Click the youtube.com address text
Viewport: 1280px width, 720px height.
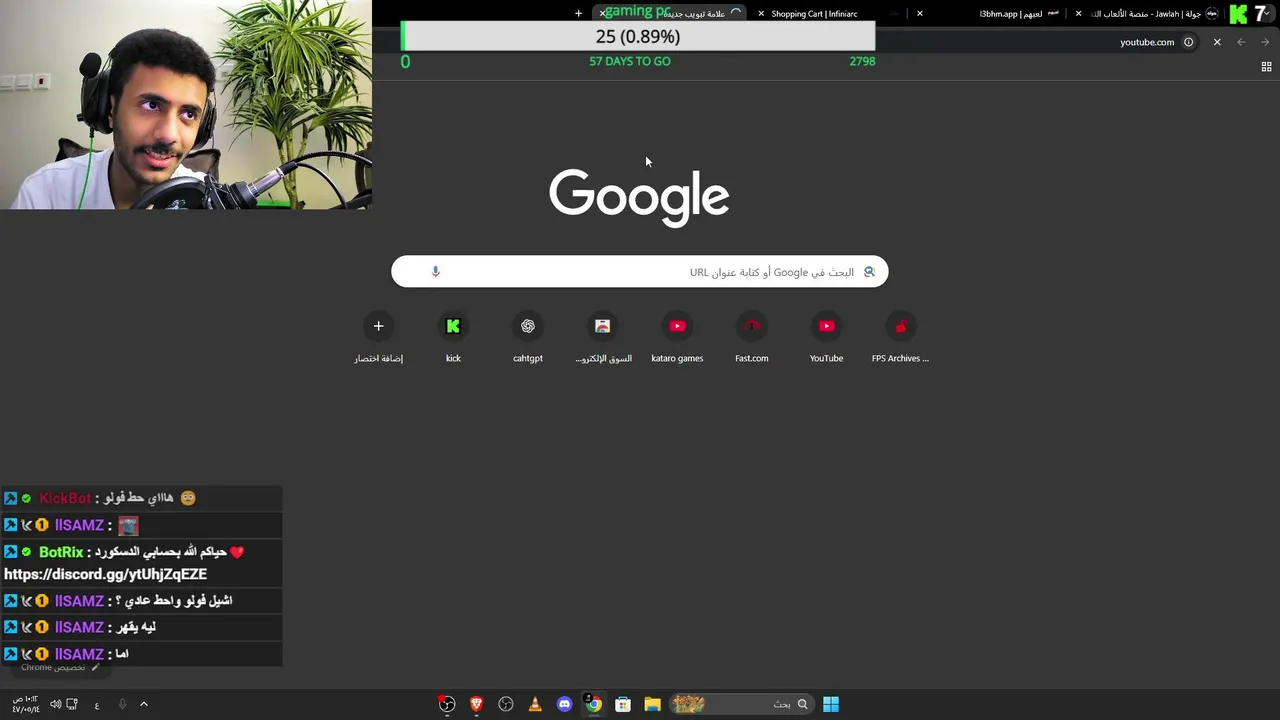tap(1147, 42)
